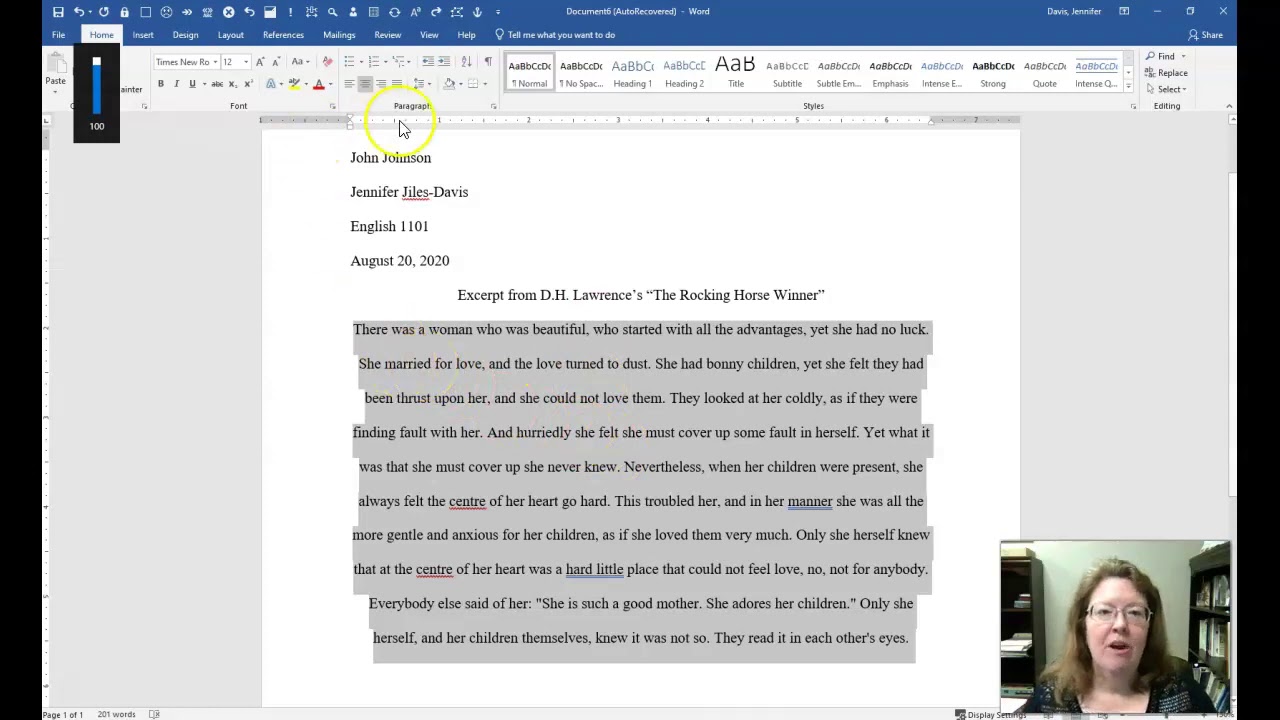Click the smiley face feedback icon

[166, 12]
